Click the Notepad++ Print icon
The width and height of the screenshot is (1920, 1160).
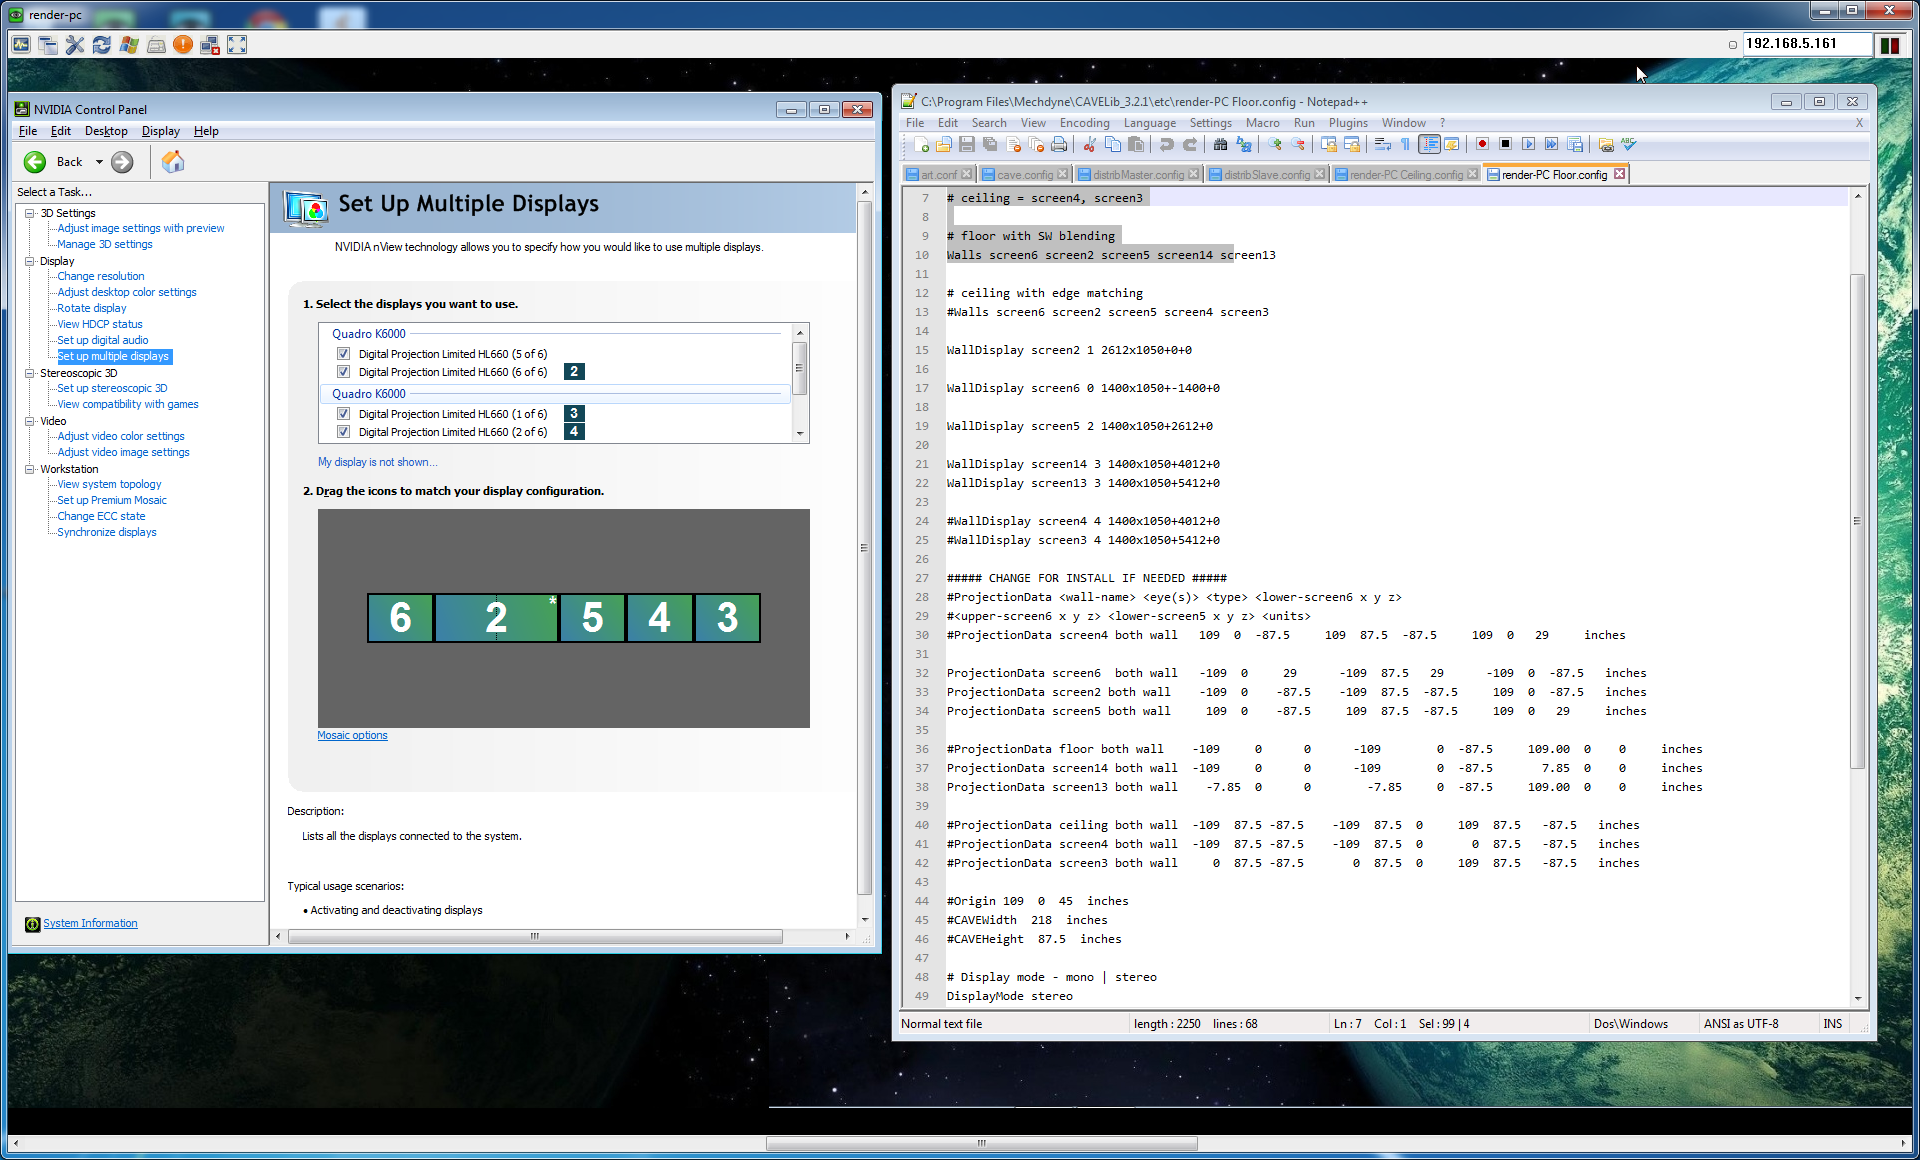1059,145
